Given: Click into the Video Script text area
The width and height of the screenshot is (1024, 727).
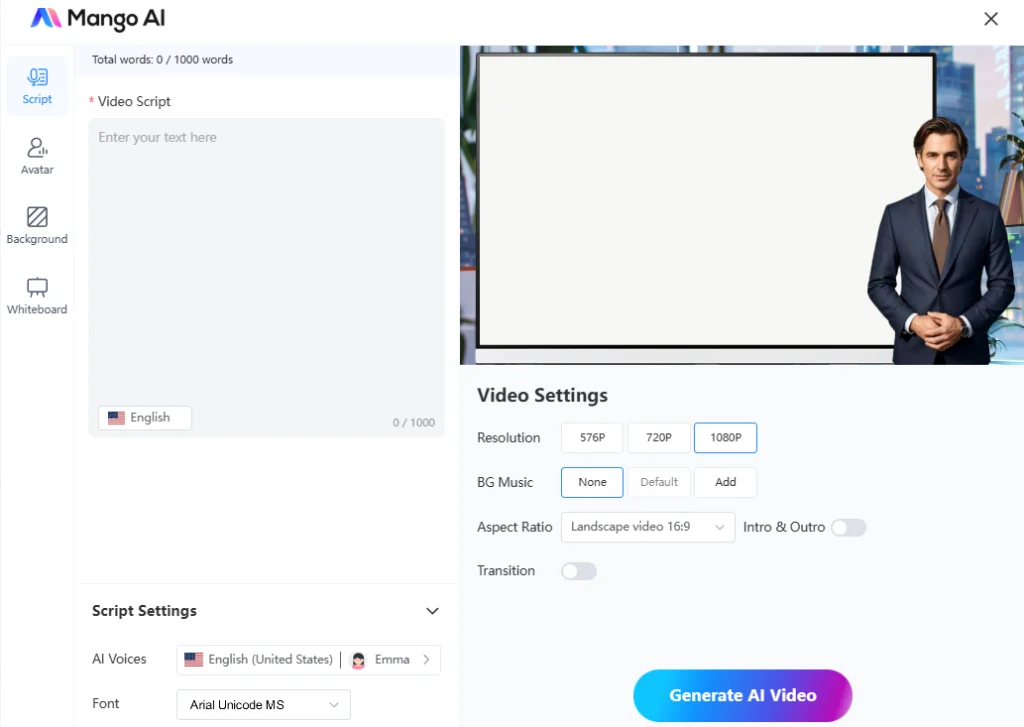Looking at the screenshot, I should pos(266,260).
